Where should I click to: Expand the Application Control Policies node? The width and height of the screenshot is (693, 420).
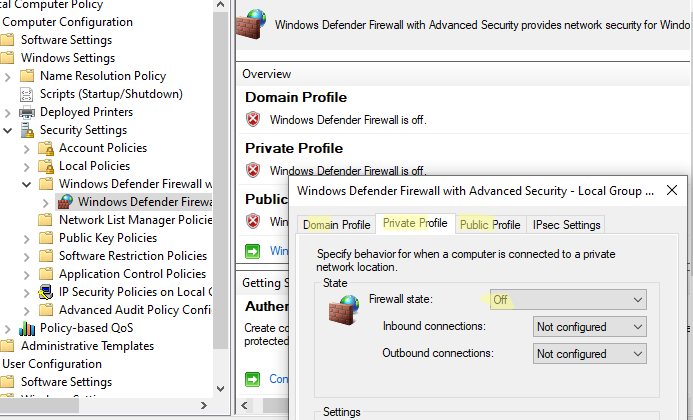tap(27, 275)
